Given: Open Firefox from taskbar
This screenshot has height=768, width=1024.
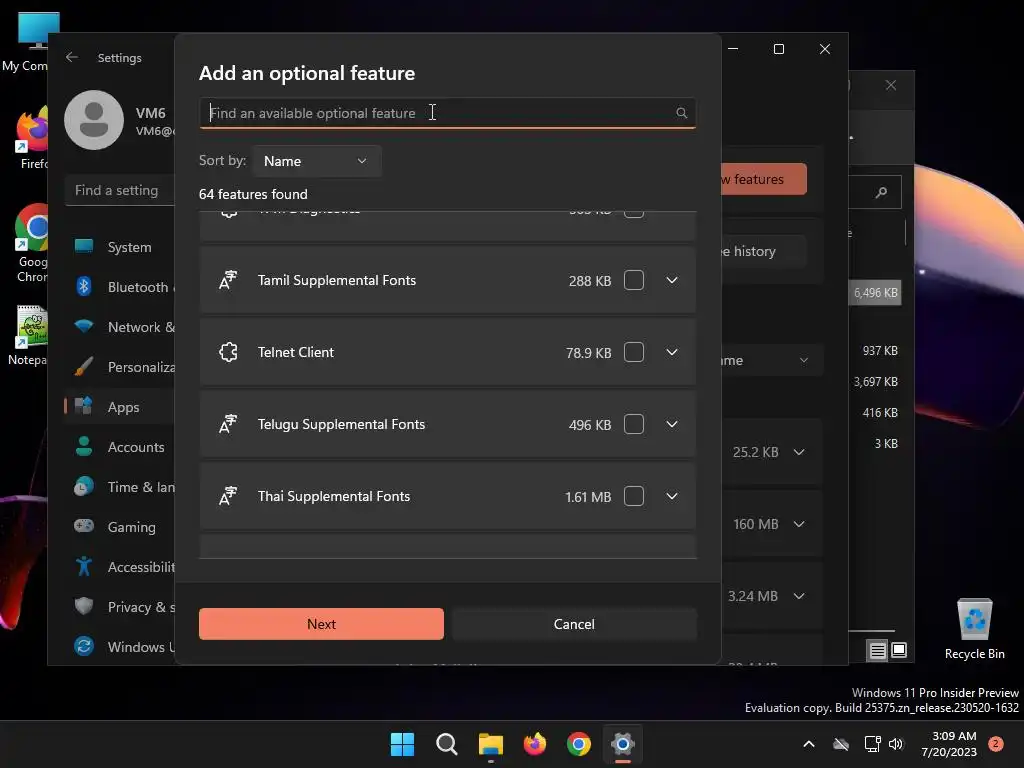Looking at the screenshot, I should coord(535,744).
